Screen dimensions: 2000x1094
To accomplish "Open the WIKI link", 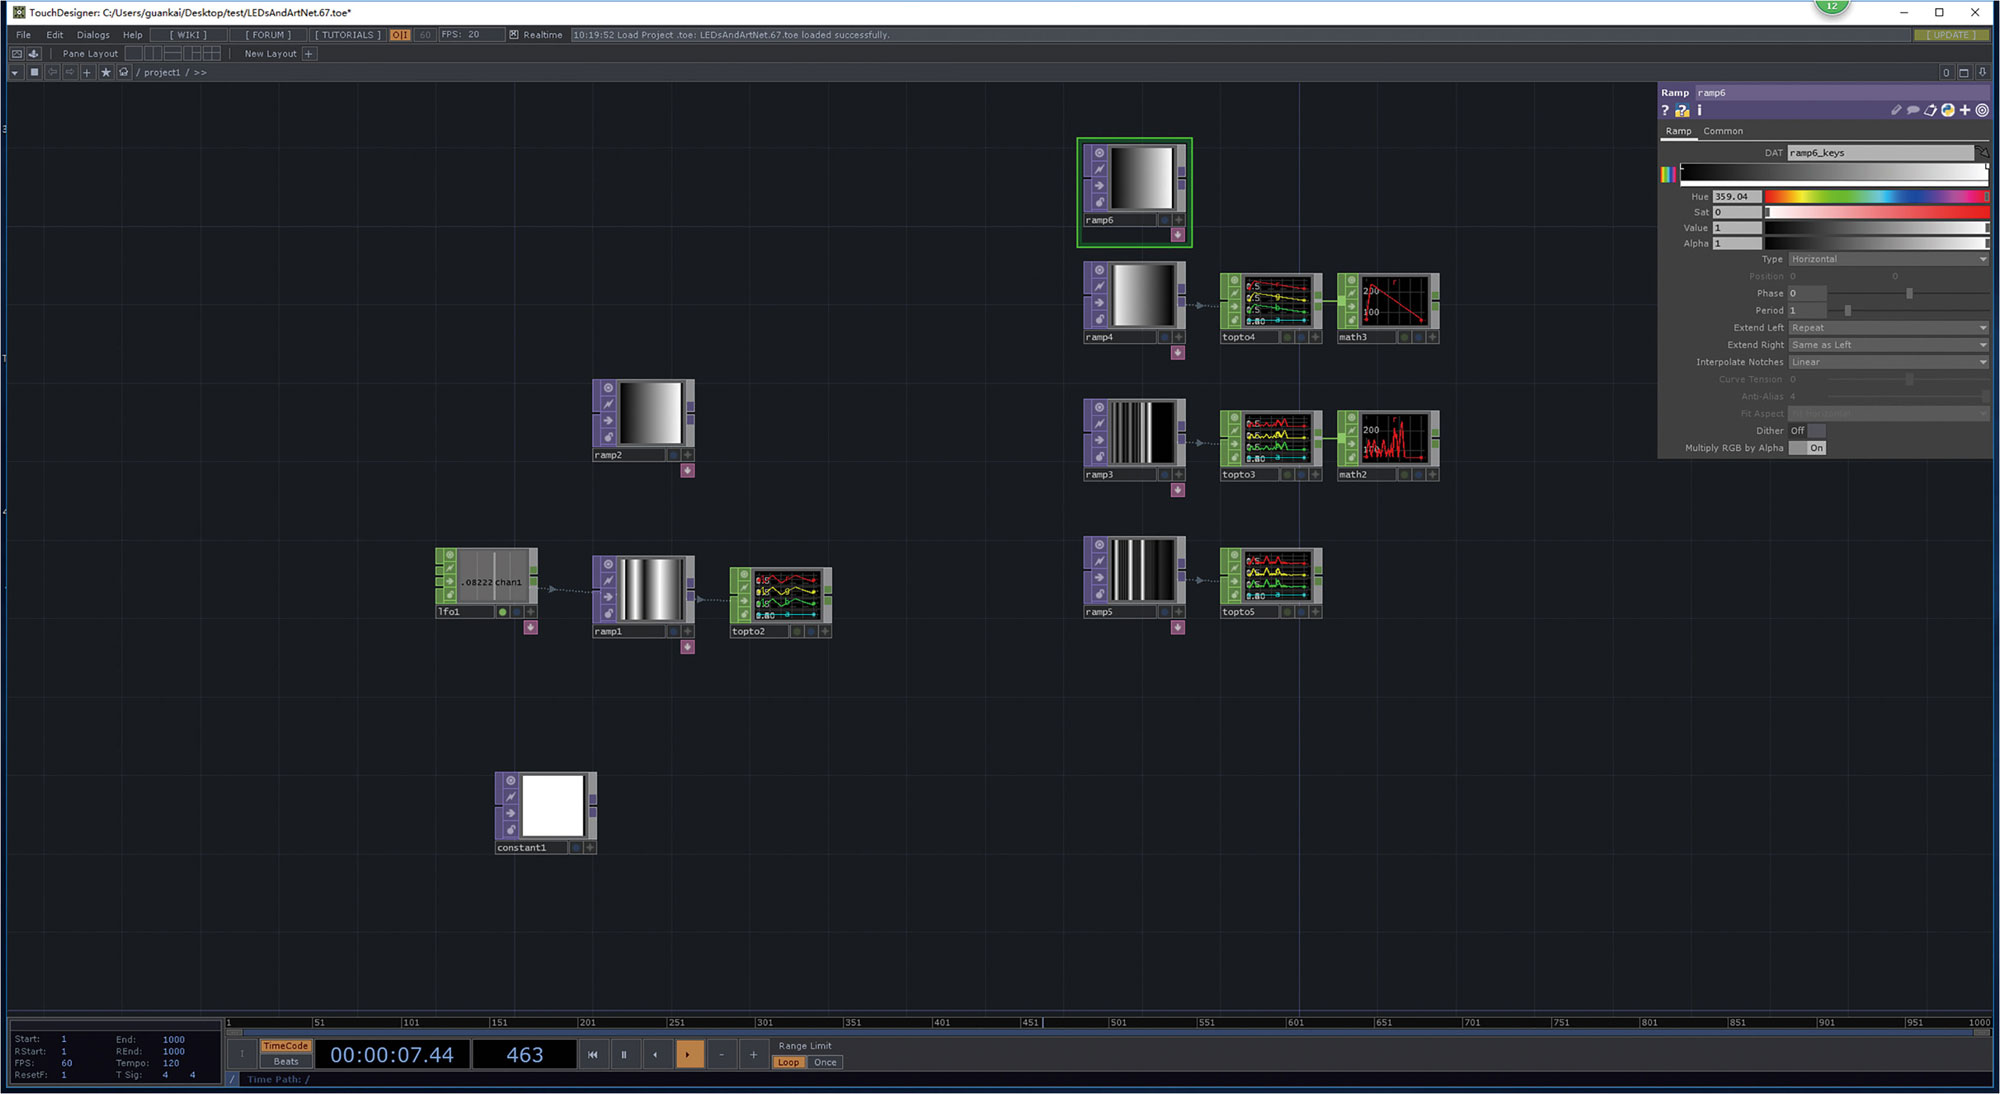I will tap(188, 35).
